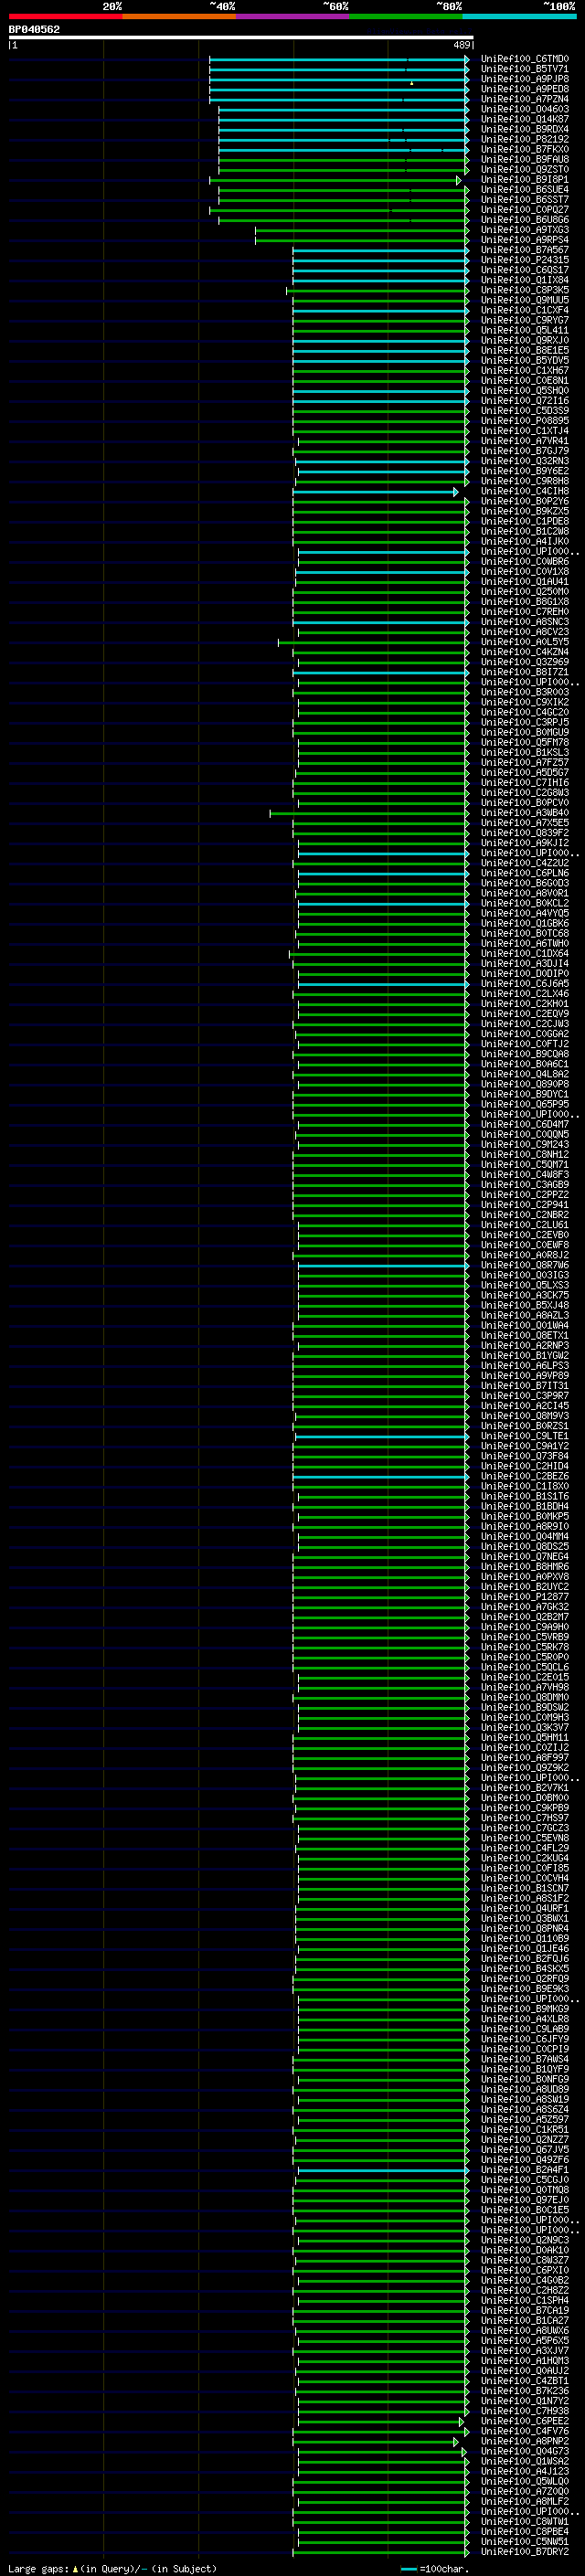Select the UniRef100_C0V1X8 label
This screenshot has width=585, height=2576.
click(524, 572)
